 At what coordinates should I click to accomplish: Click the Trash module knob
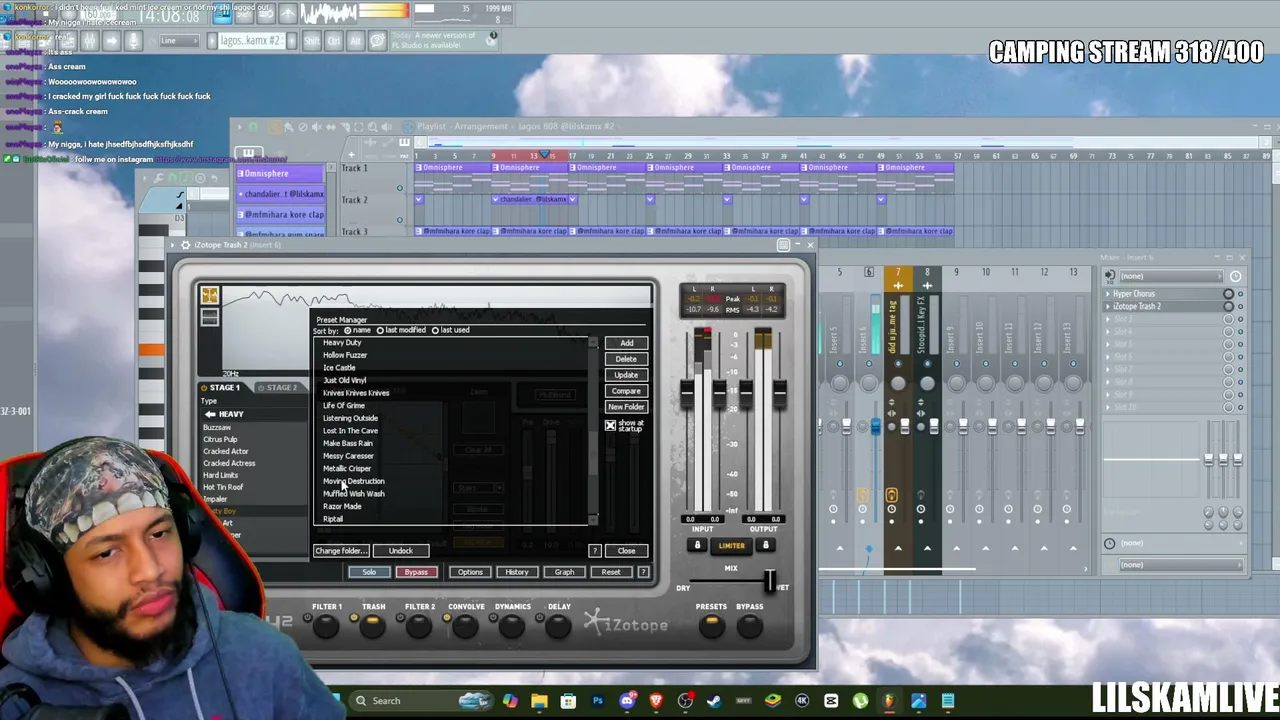[x=373, y=626]
